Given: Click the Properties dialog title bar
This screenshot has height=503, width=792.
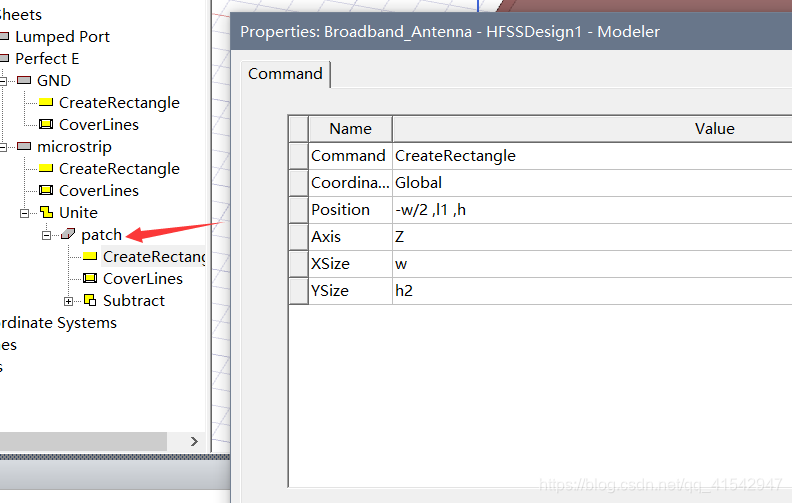Looking at the screenshot, I should point(511,31).
